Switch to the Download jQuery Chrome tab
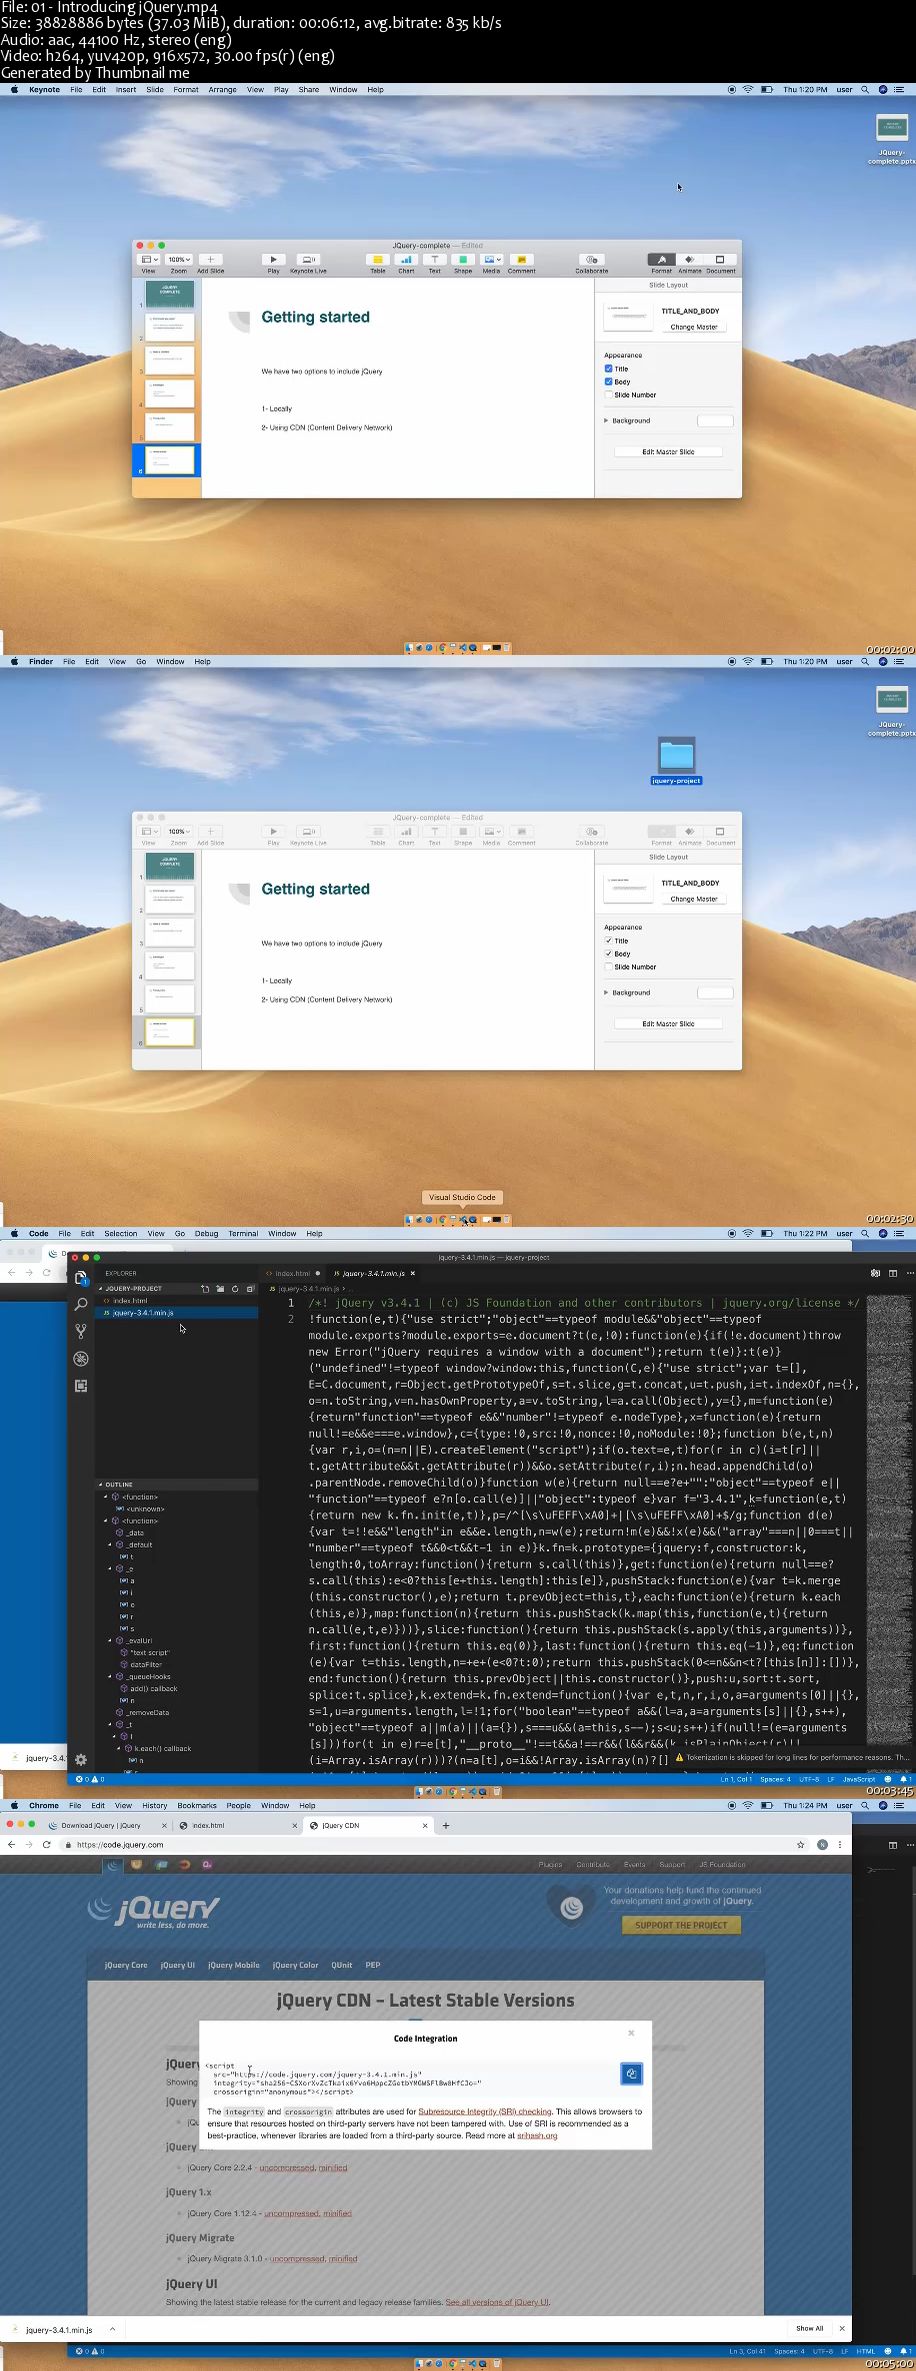This screenshot has height=2371, width=916. [x=108, y=1825]
